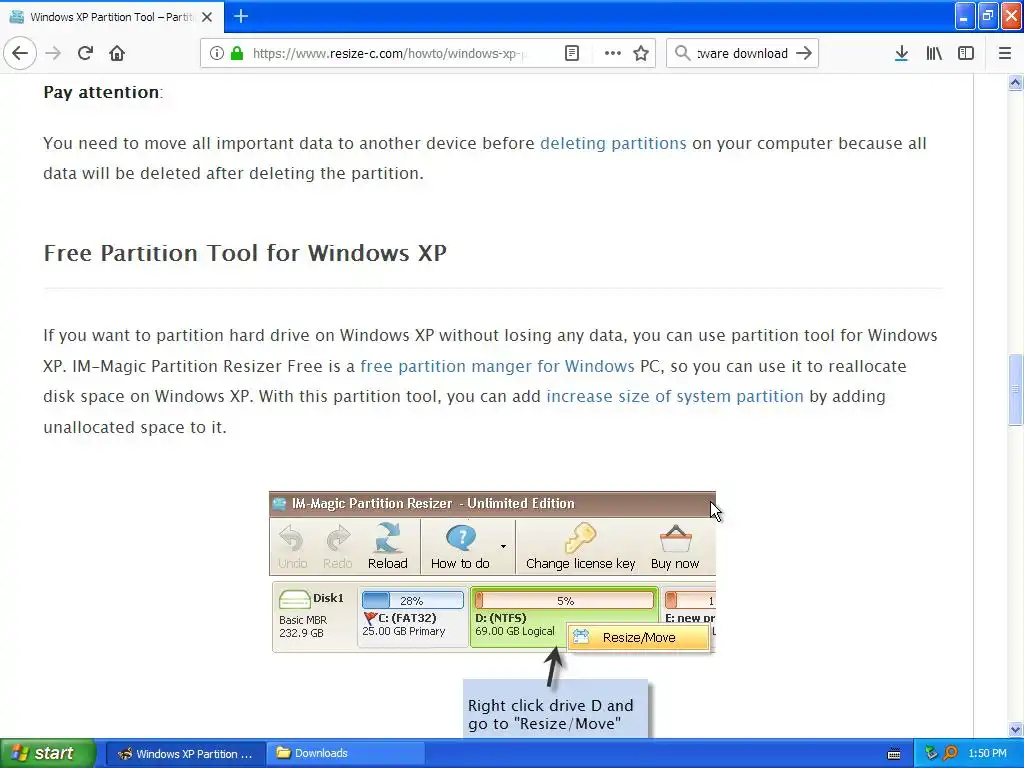Reload the current page
Screen dimensions: 1024x768
pos(85,53)
